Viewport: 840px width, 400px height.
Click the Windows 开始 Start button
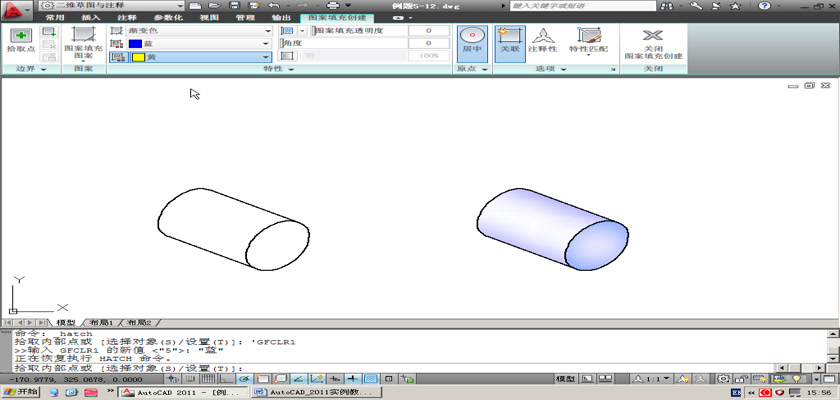(20, 393)
